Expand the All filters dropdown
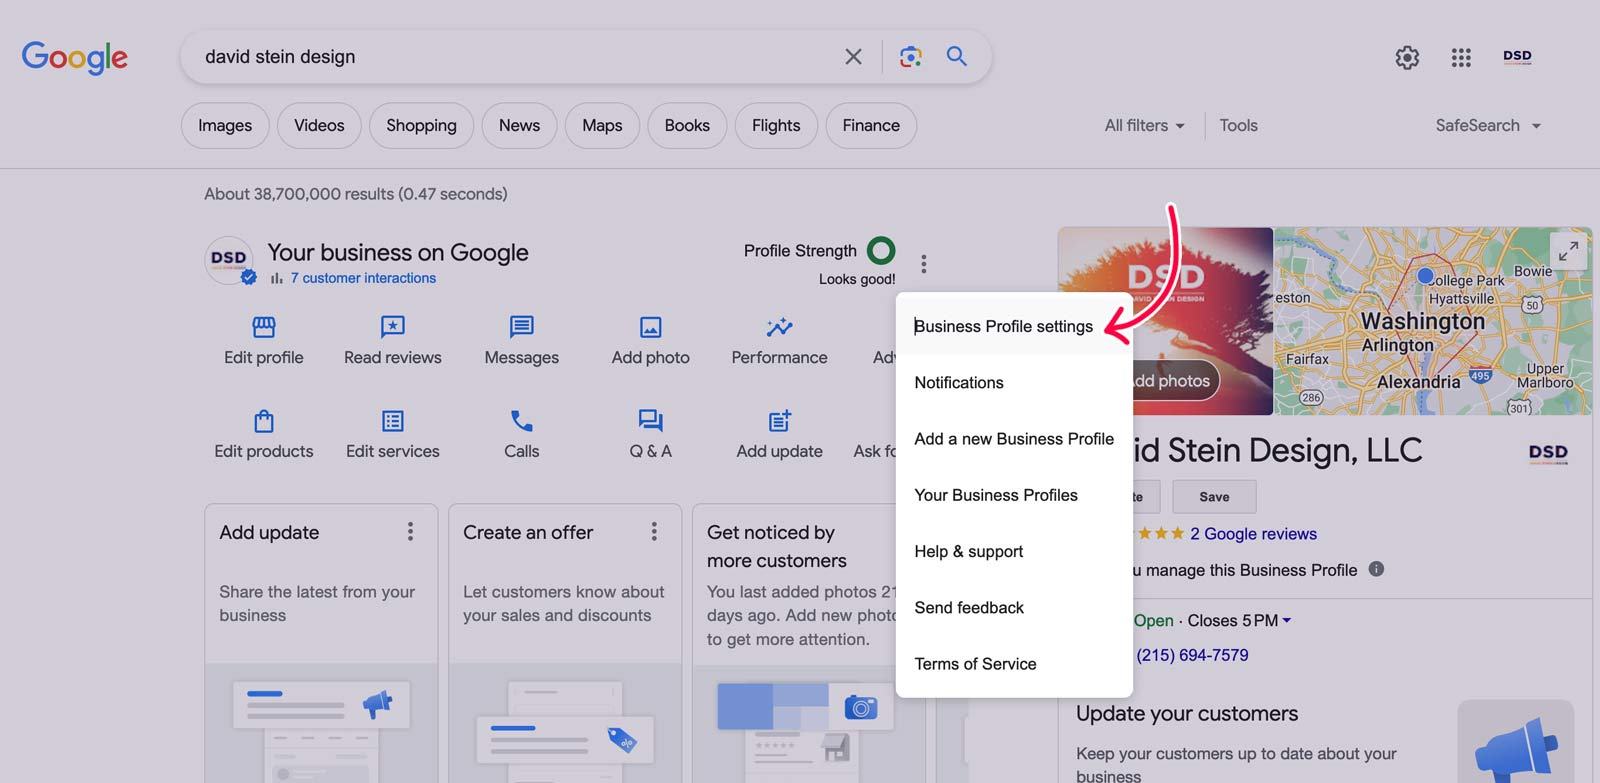This screenshot has width=1600, height=783. [1144, 126]
